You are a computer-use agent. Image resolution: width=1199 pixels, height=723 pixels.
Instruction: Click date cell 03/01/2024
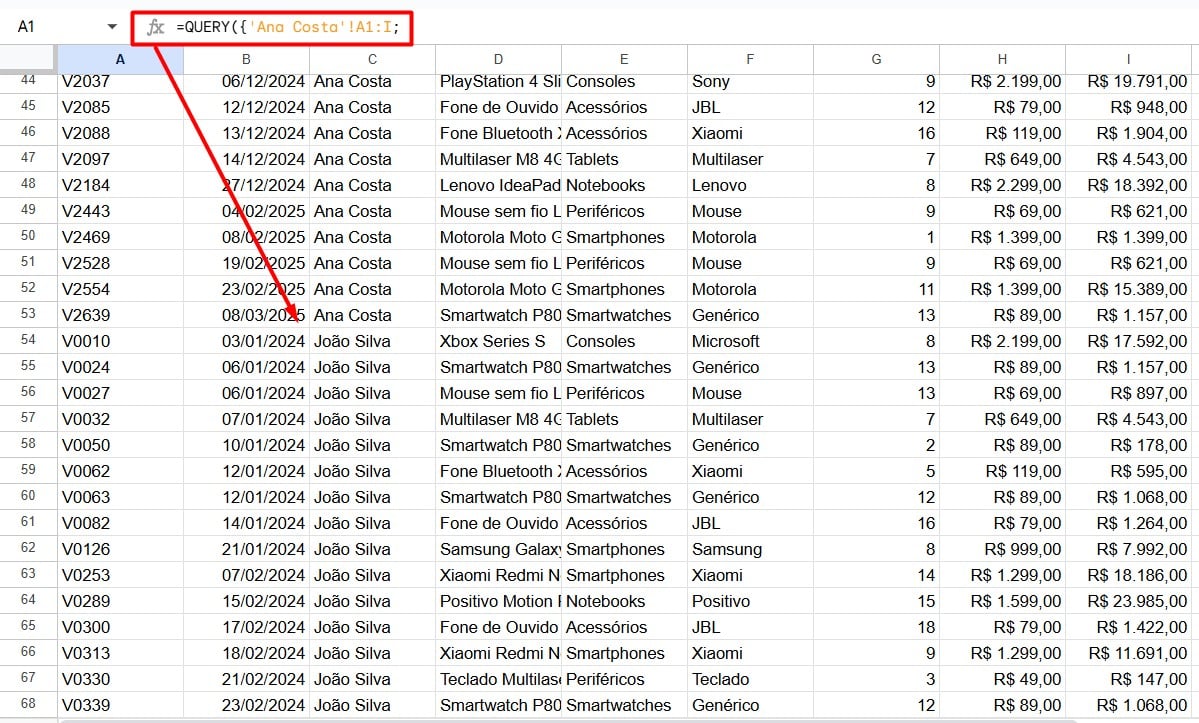click(246, 341)
